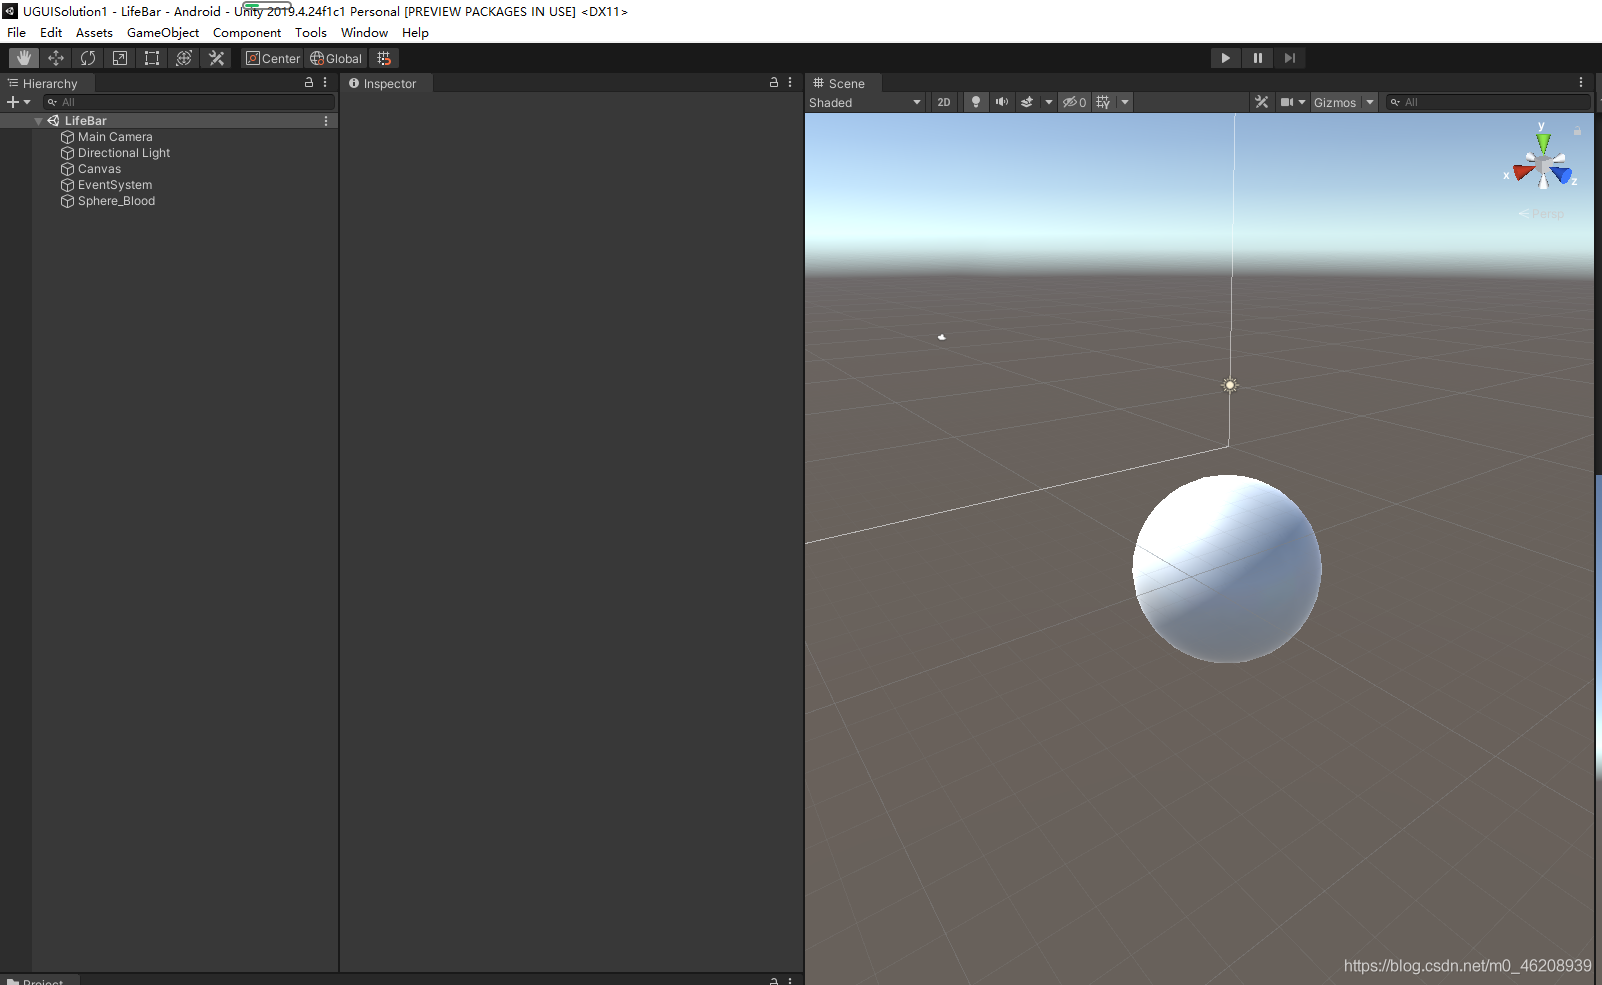The height and width of the screenshot is (985, 1602).
Task: Select EventSystem in Hierarchy
Action: pos(115,185)
